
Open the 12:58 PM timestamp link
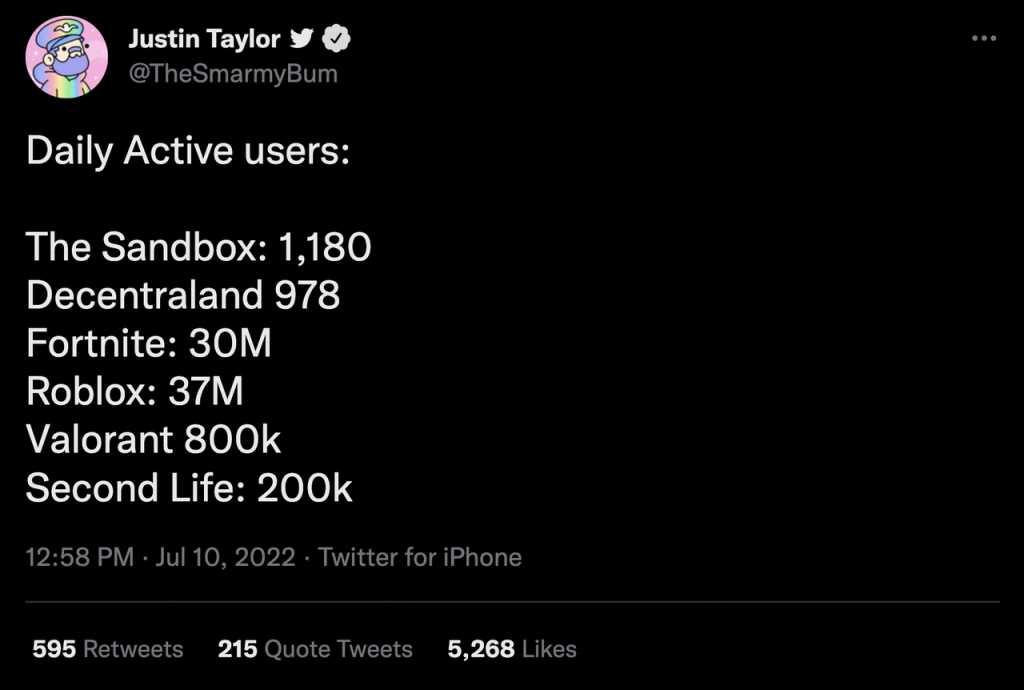tap(79, 557)
